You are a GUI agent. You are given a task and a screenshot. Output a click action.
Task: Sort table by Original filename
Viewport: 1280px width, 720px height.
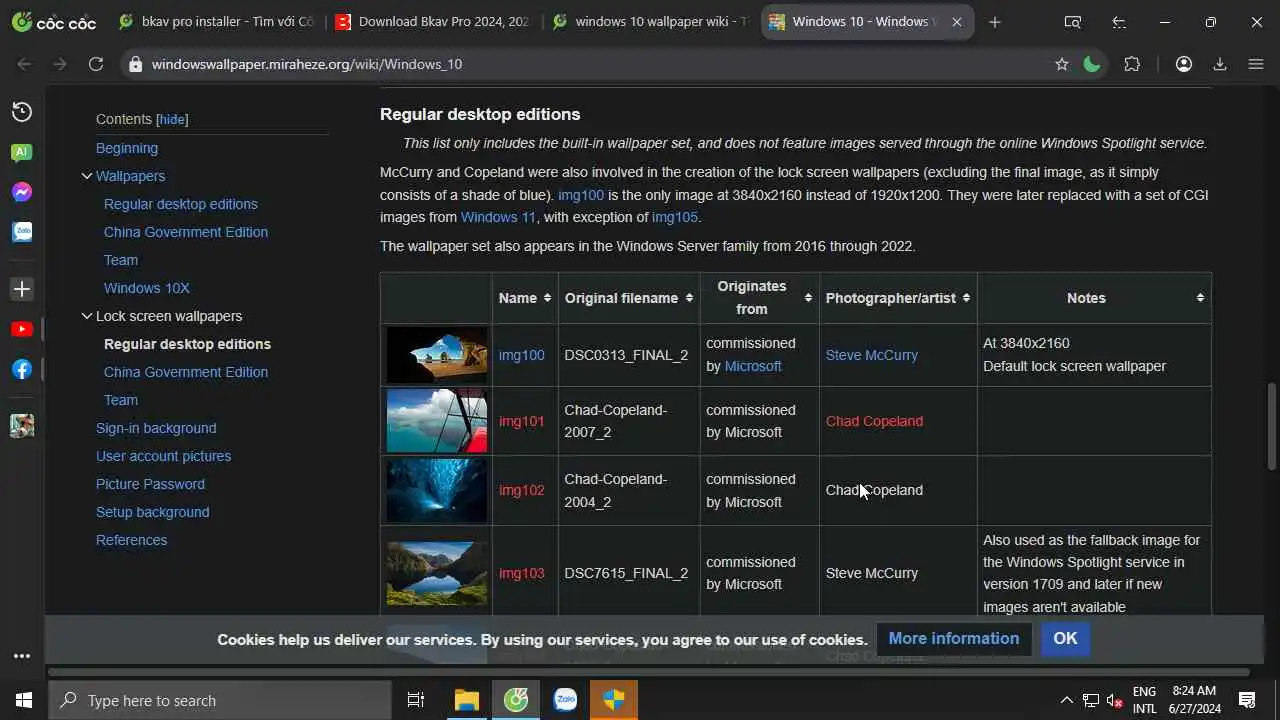[629, 298]
